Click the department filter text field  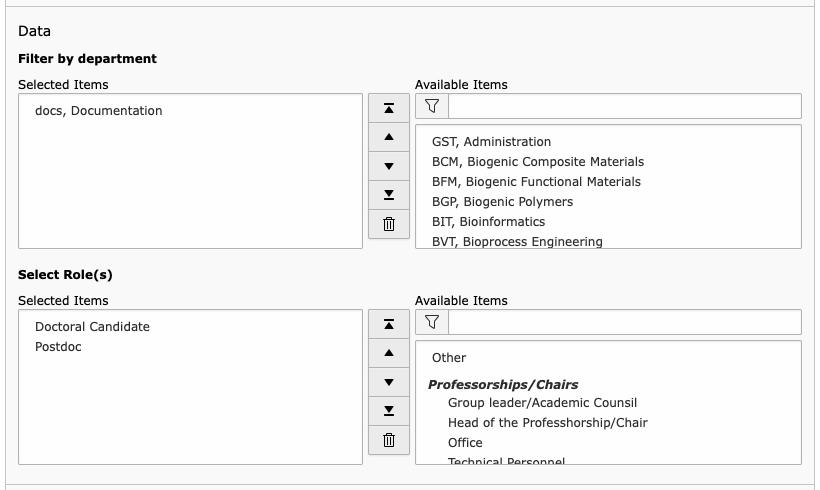pos(624,106)
